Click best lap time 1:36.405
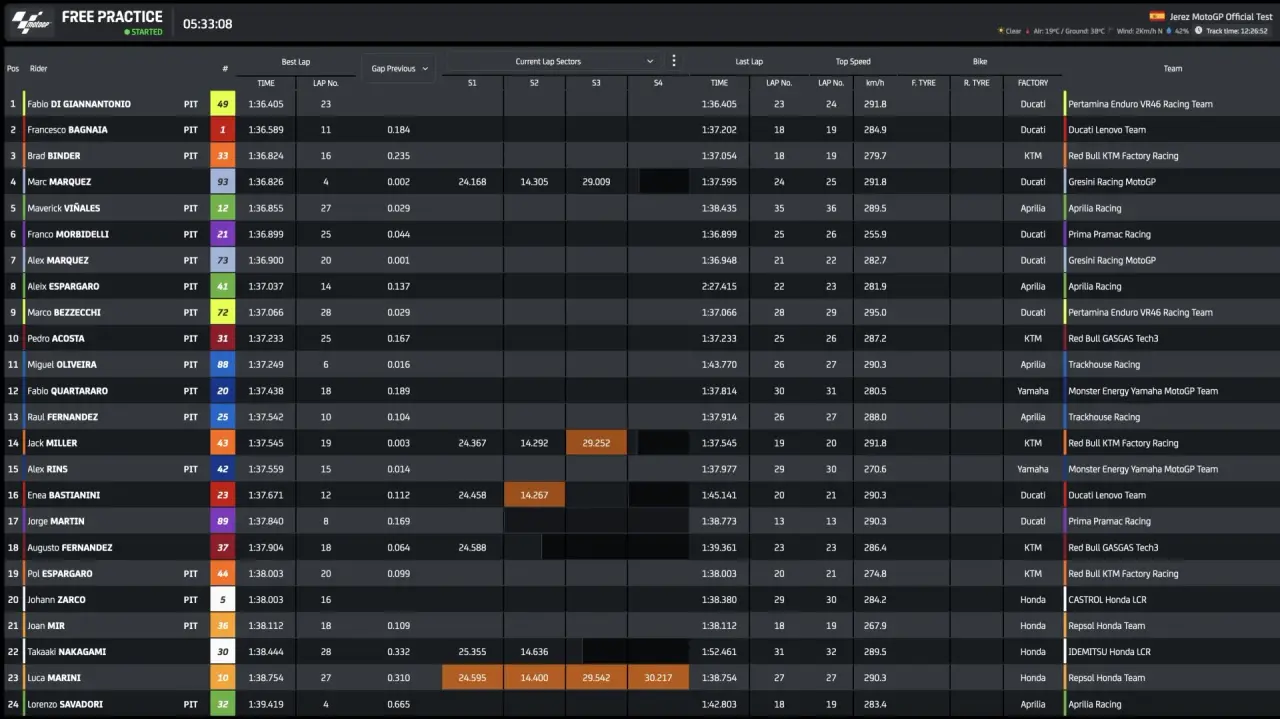 (x=265, y=104)
